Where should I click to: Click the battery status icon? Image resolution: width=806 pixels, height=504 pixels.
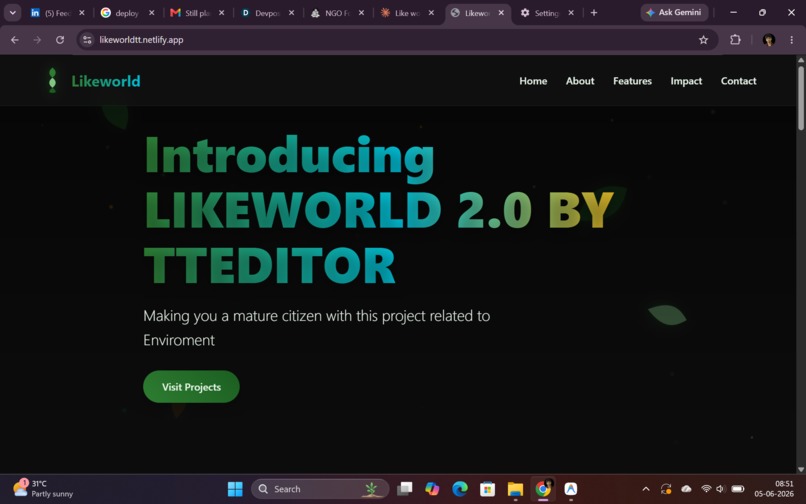click(738, 489)
